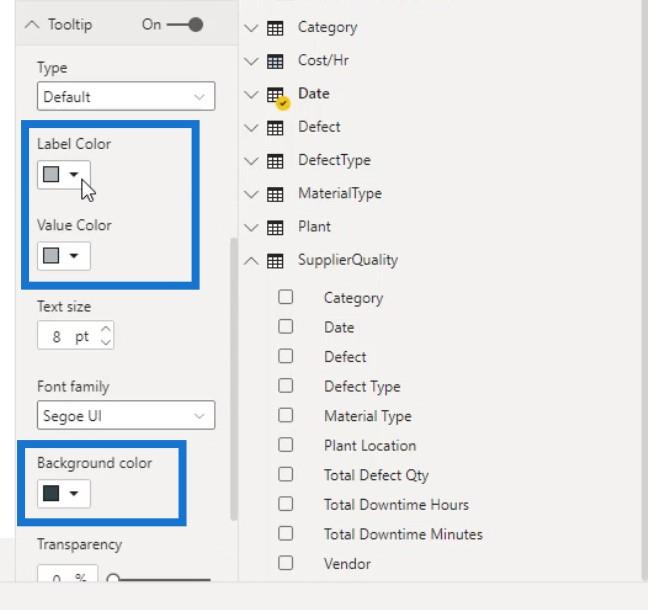Collapse the Tooltip section chevron
This screenshot has width=648, height=610.
coord(32,25)
